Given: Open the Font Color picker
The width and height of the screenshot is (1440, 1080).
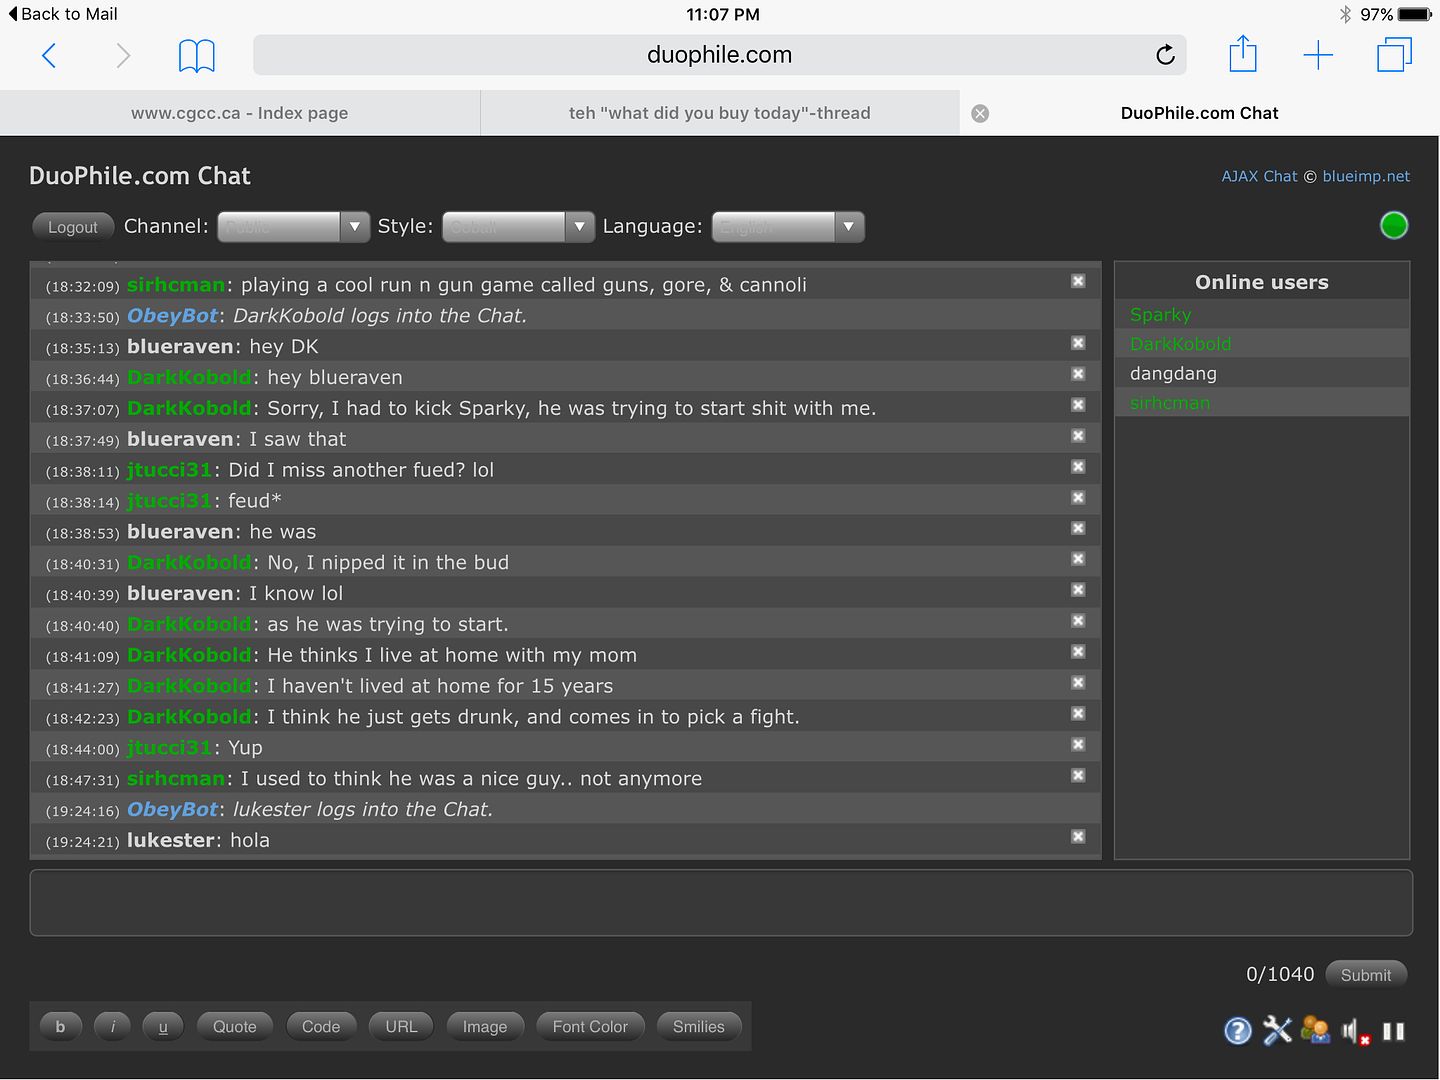Looking at the screenshot, I should (x=590, y=1027).
